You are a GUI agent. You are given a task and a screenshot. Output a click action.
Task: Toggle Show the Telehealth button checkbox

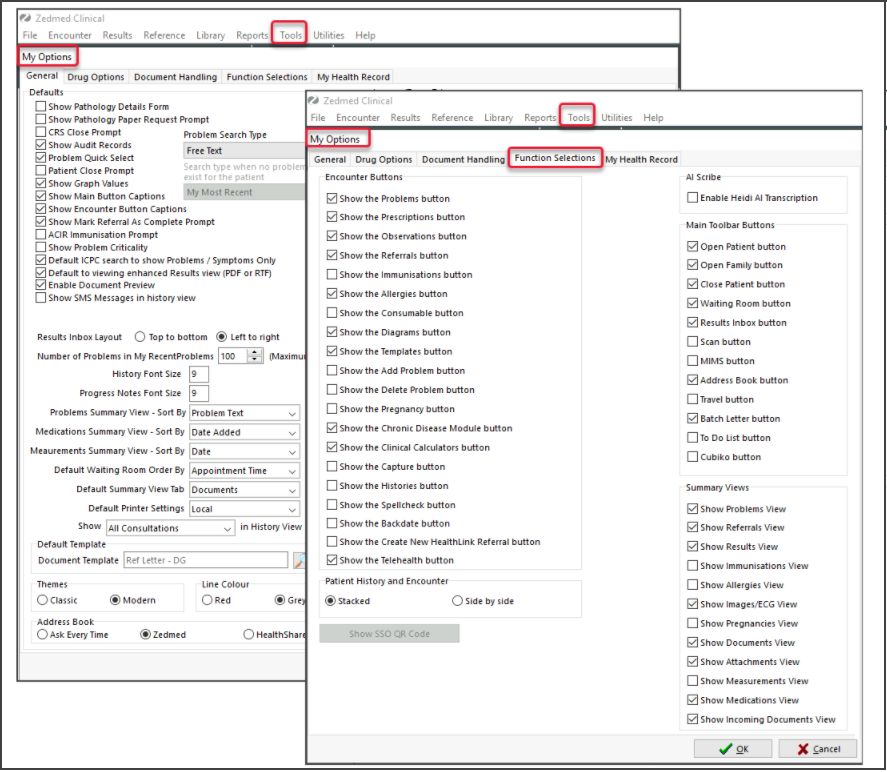coord(332,560)
